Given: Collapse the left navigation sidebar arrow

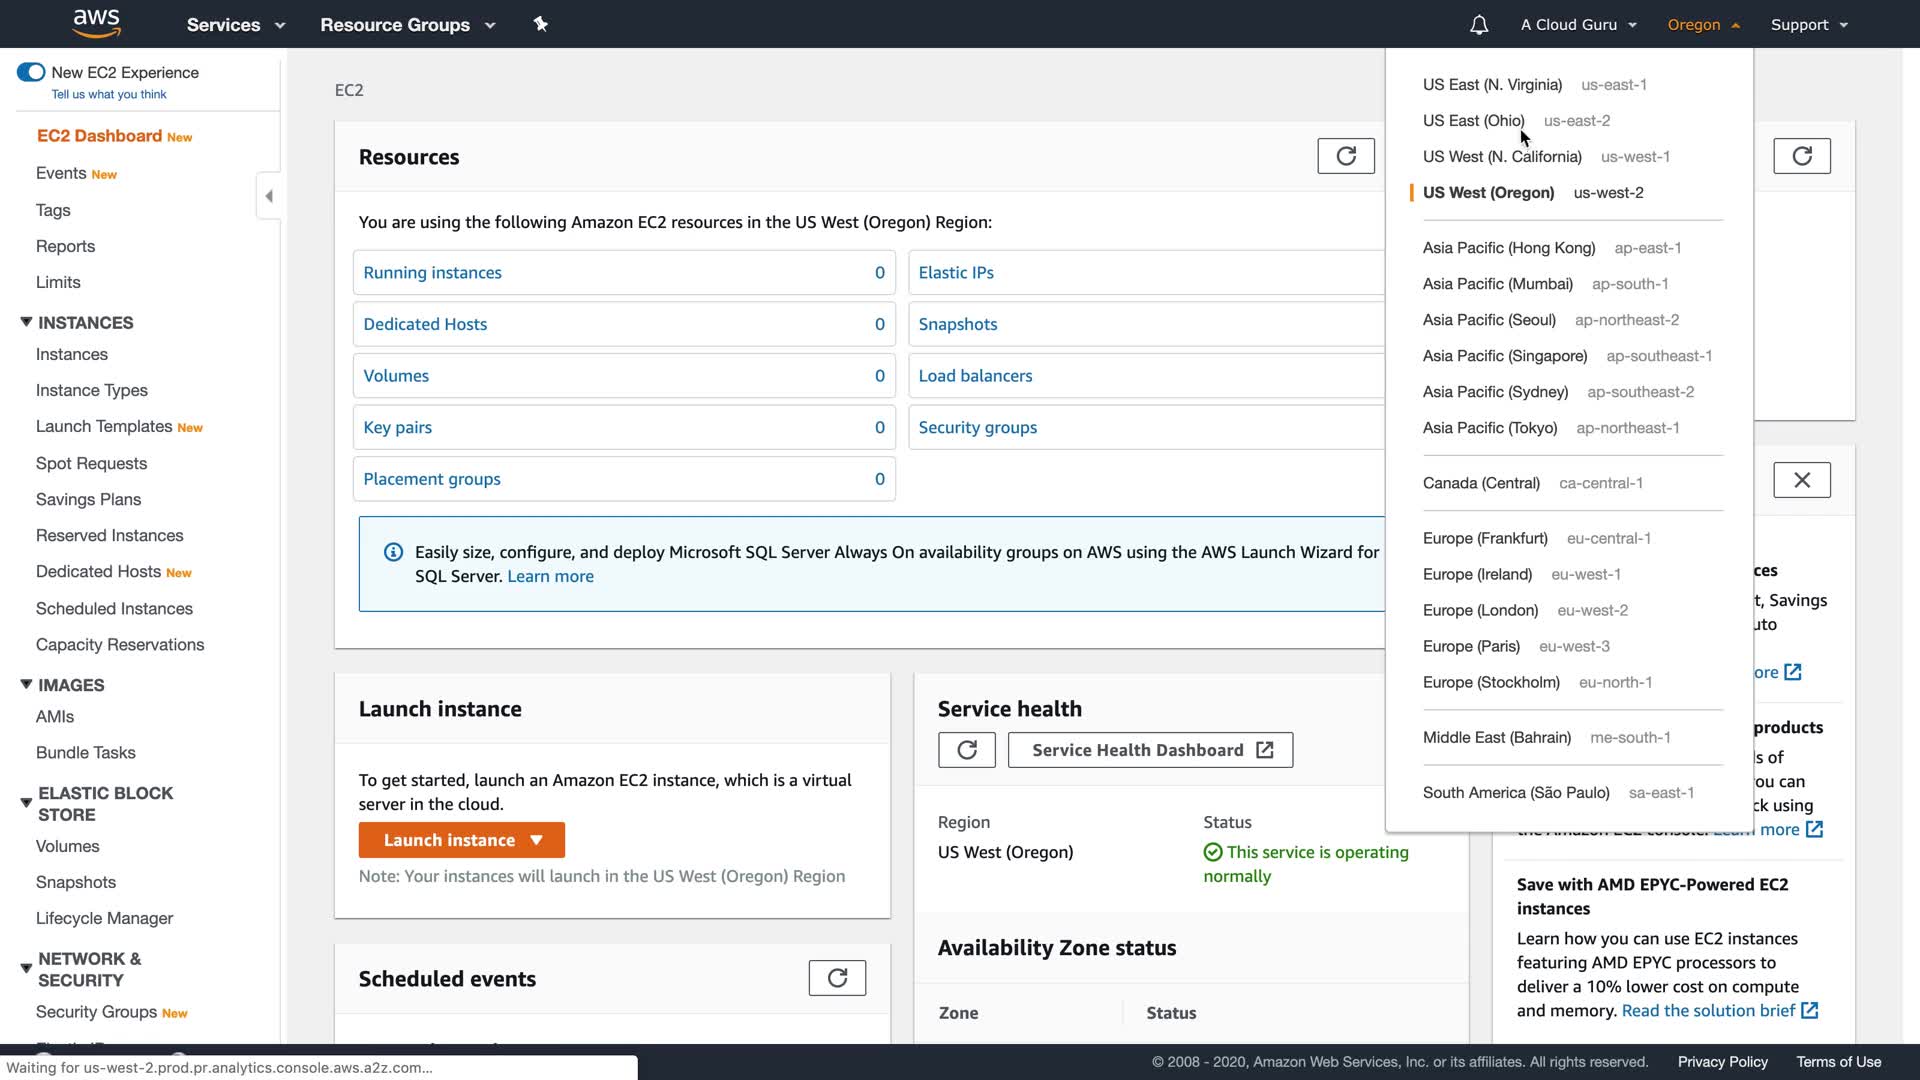Looking at the screenshot, I should point(268,196).
